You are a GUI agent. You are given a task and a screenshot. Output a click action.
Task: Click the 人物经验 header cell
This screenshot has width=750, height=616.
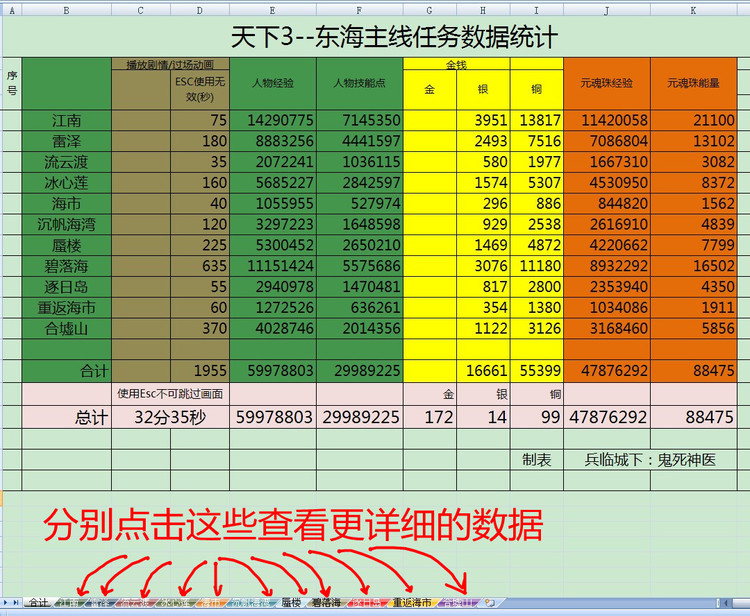[273, 83]
